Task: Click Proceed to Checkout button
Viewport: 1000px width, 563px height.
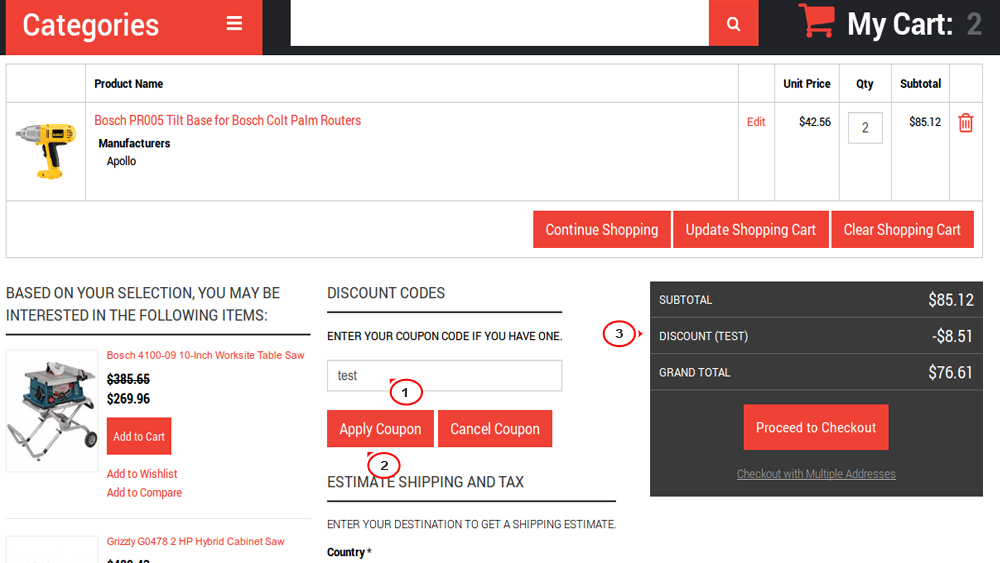Action: [x=816, y=427]
